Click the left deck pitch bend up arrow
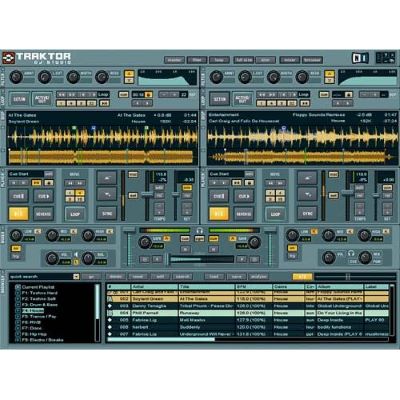400x400 pixels. [107, 178]
